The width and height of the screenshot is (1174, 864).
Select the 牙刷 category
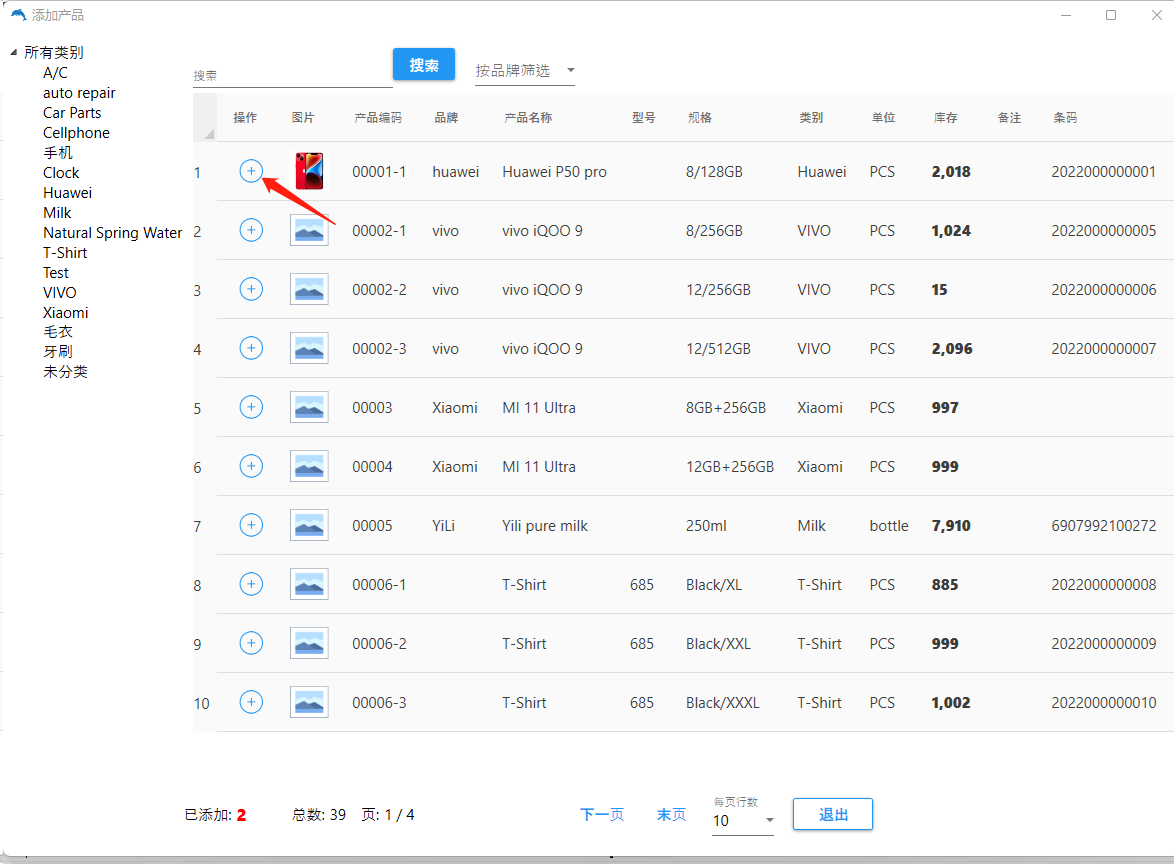pyautogui.click(x=58, y=352)
